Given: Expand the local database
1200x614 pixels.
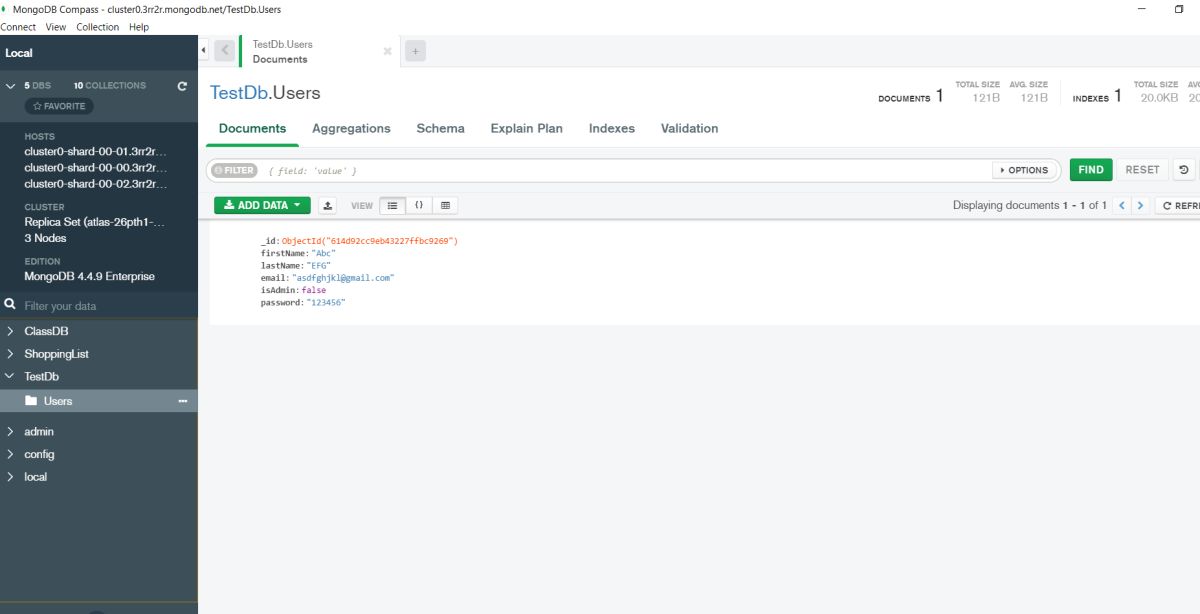Looking at the screenshot, I should pyautogui.click(x=10, y=477).
